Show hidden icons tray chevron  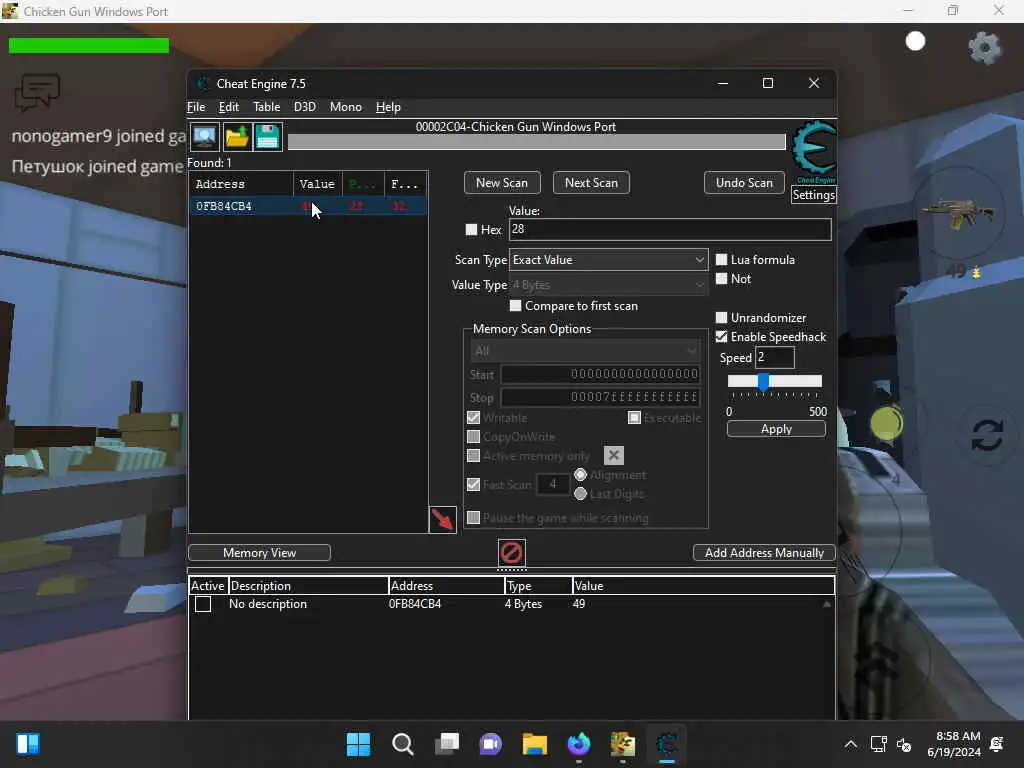[x=850, y=744]
